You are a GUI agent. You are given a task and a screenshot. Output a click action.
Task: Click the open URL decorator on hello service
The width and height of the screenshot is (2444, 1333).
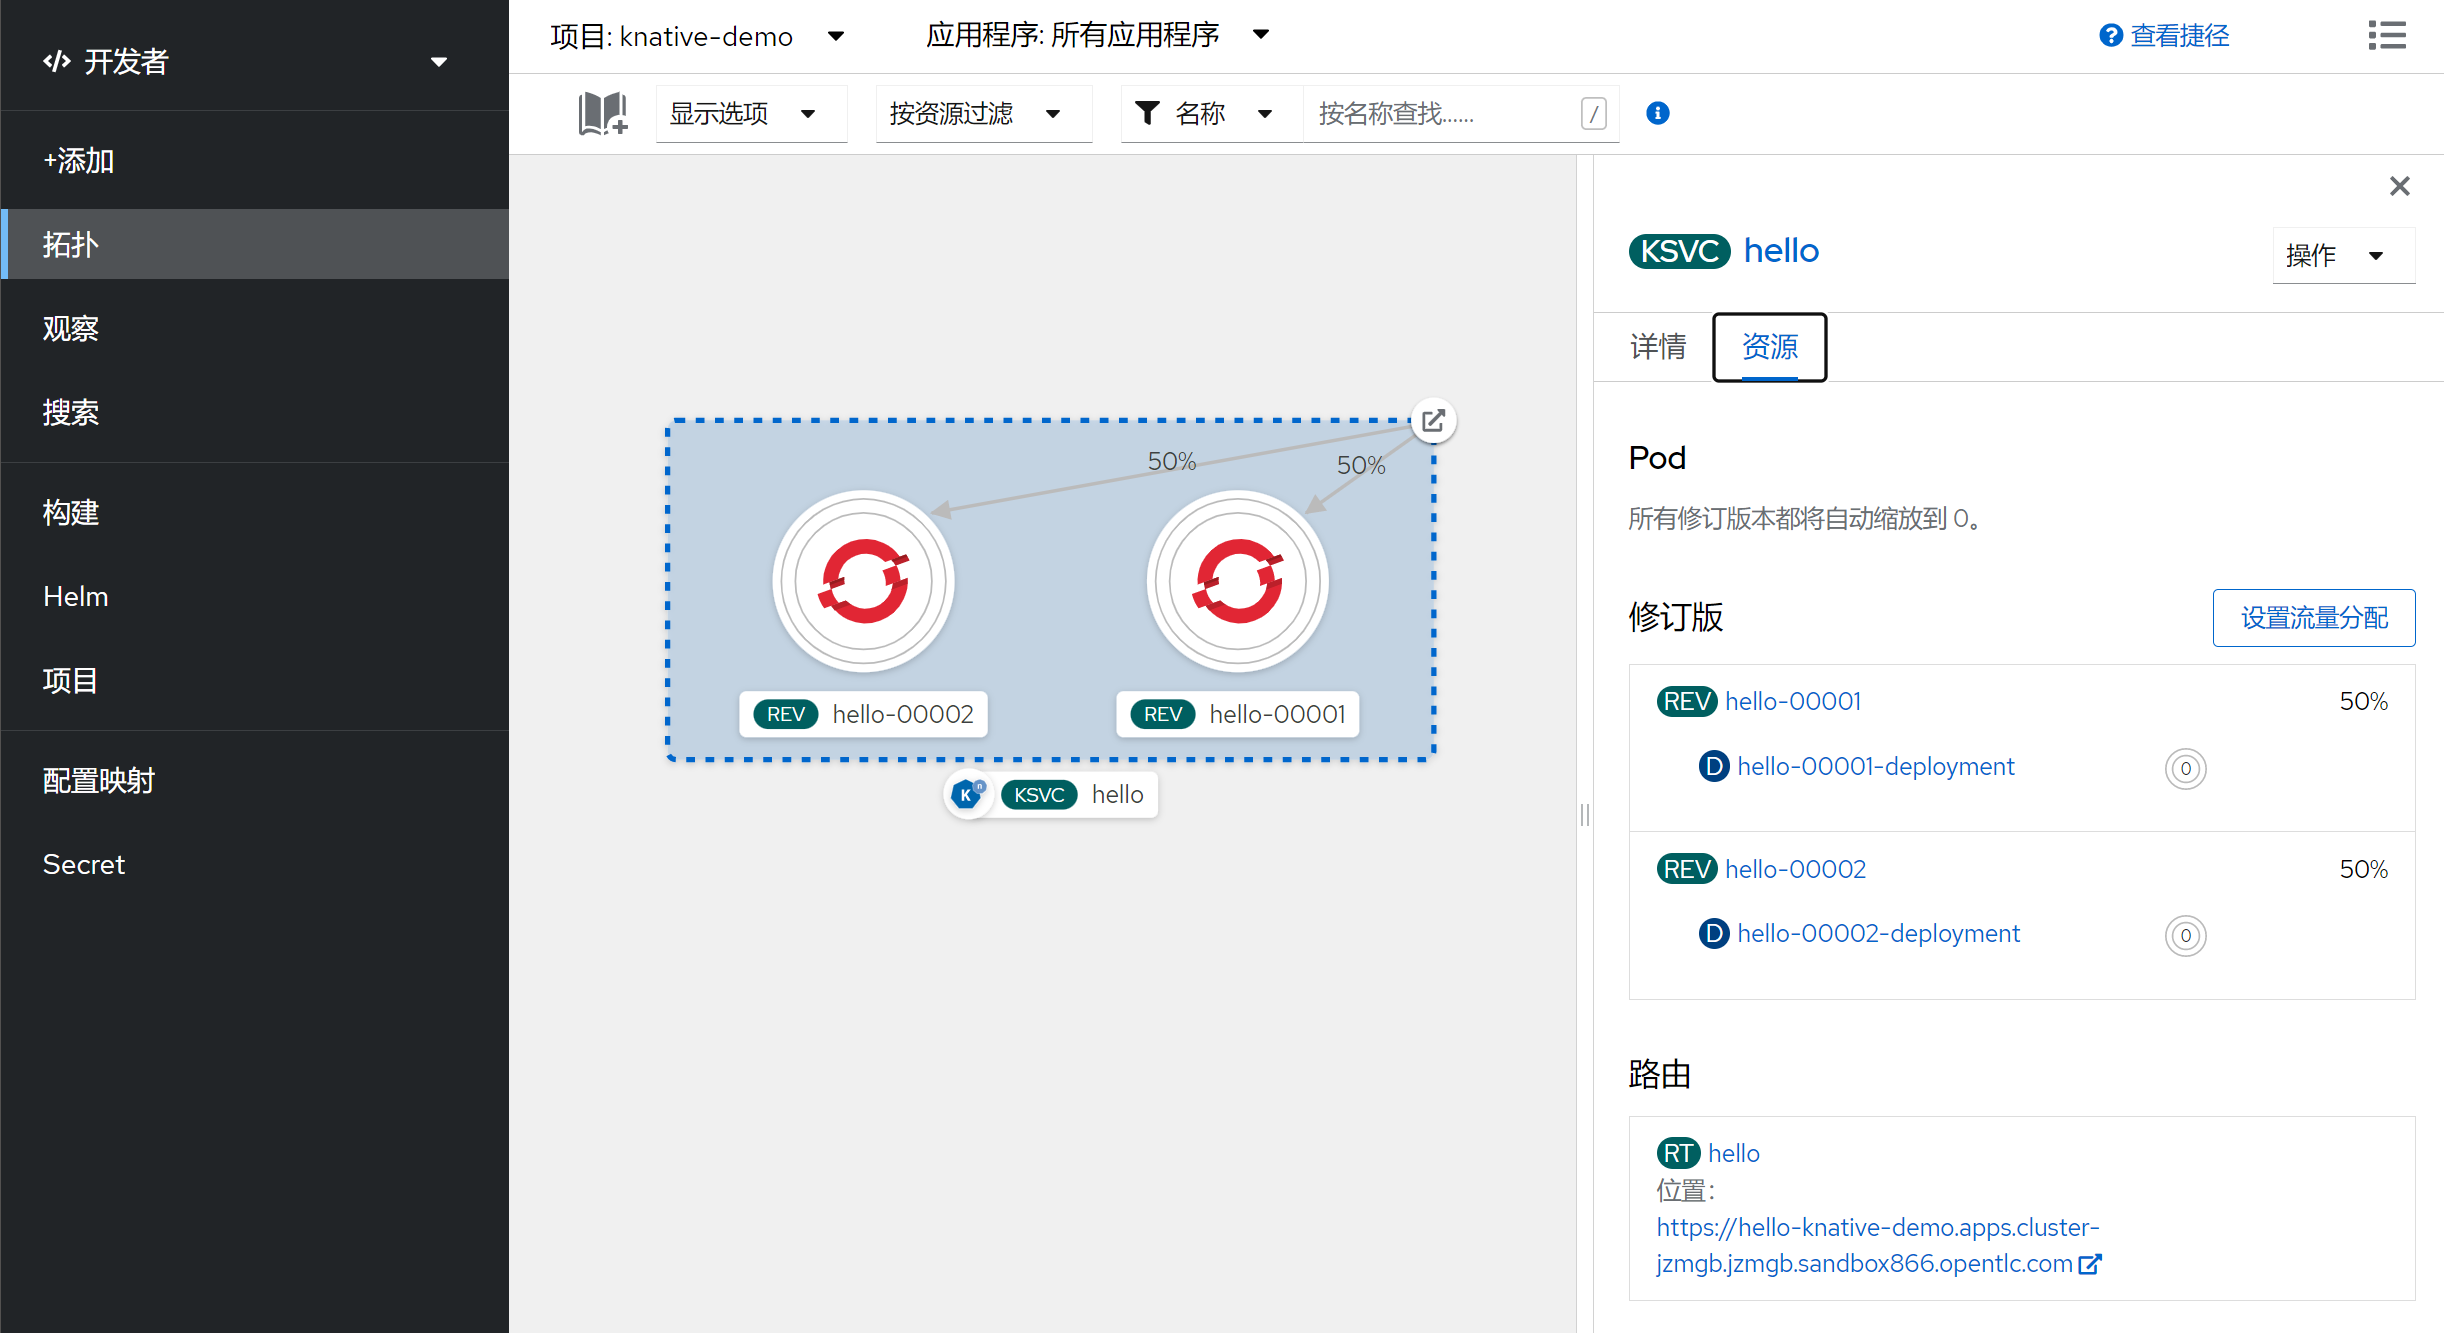click(x=1433, y=421)
